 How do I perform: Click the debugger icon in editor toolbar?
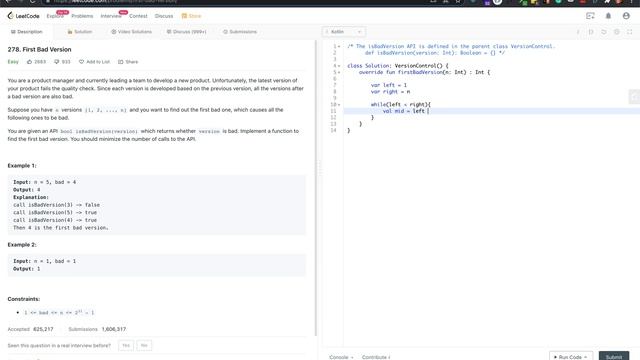click(x=591, y=32)
